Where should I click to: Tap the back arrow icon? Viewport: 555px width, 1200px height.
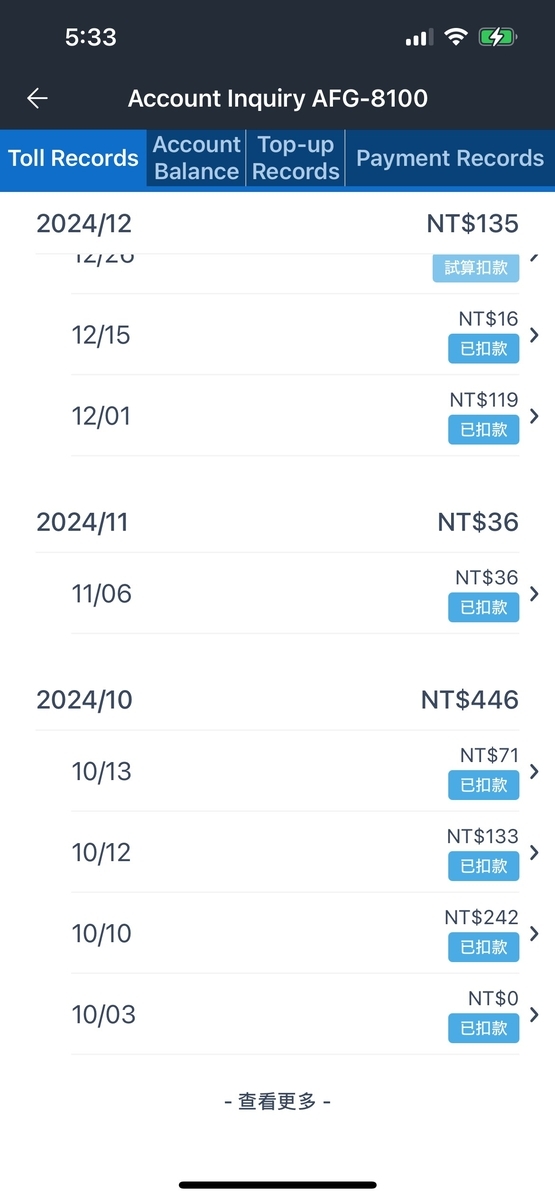(37, 98)
